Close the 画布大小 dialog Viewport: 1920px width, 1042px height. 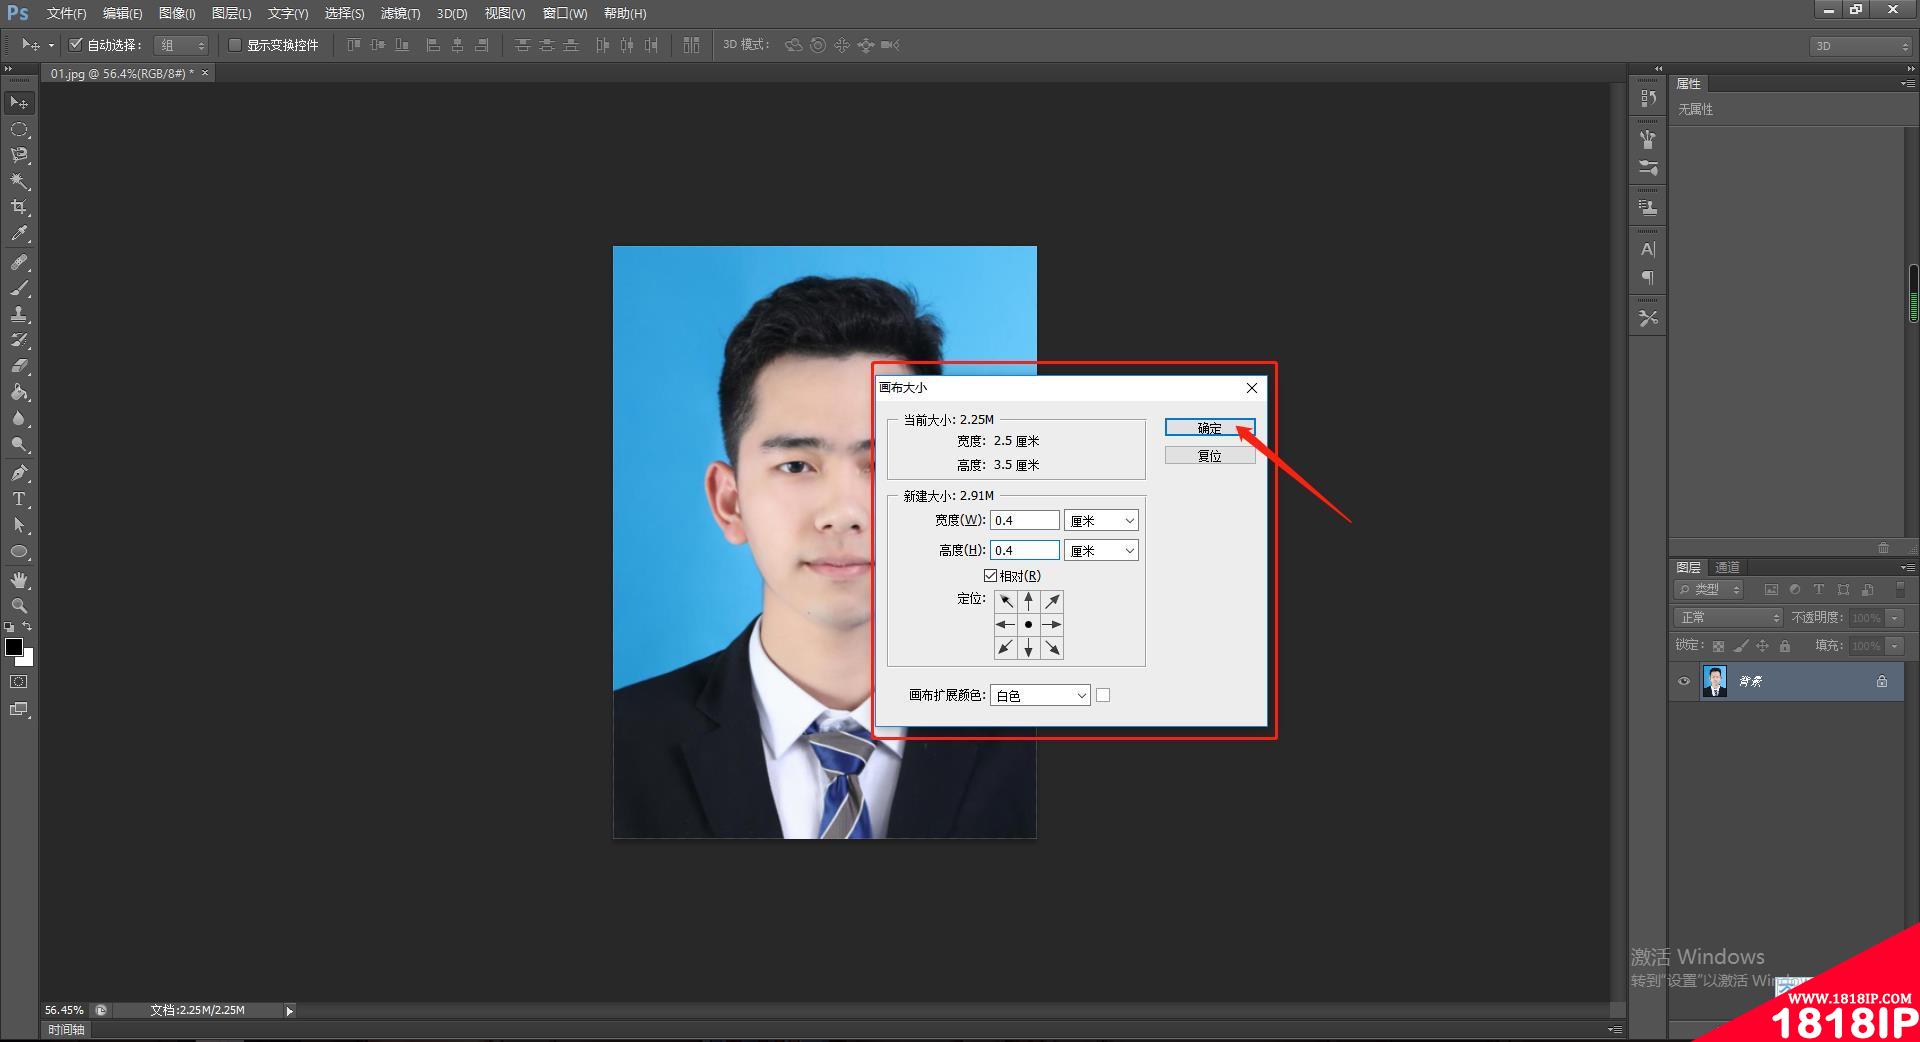pyautogui.click(x=1252, y=388)
